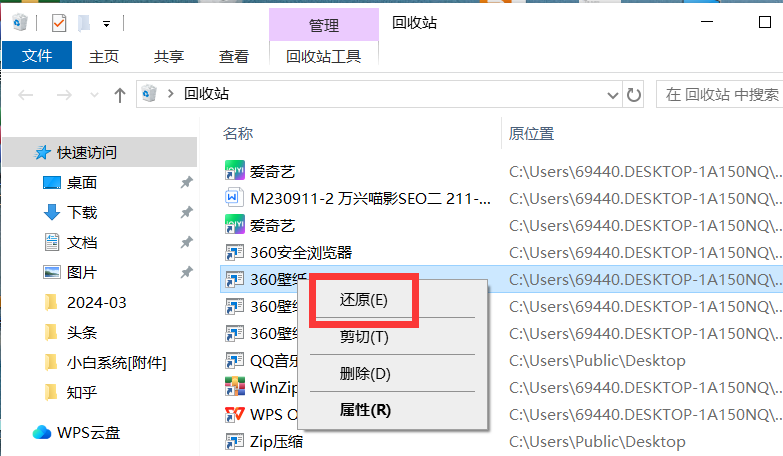Click the New Folder quick access icon
The image size is (783, 456).
(84, 23)
